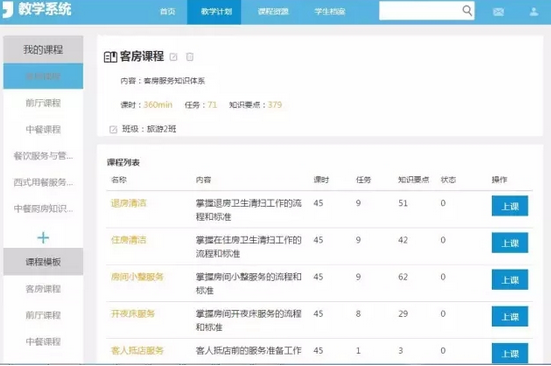
Task: Open the 退房清洁 course link
Action: pos(128,203)
